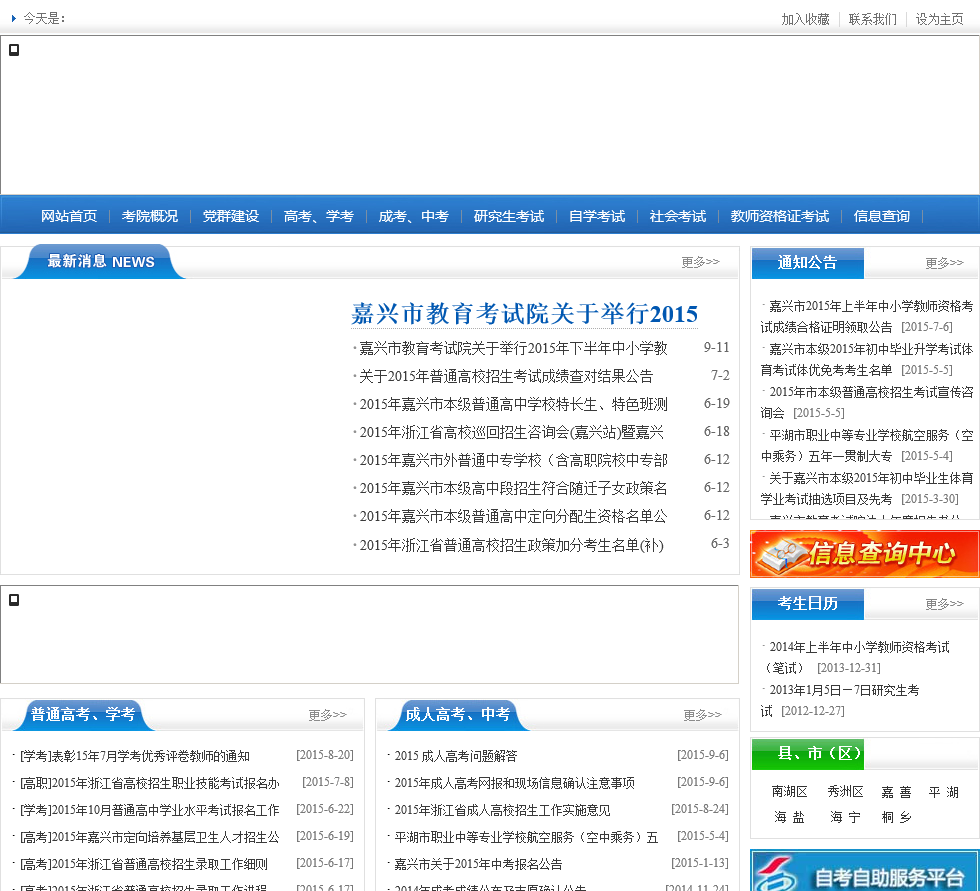Open notice 平湖市职业中等专业学校航空服务 dated 2015-5-4
980x891 pixels.
click(x=866, y=446)
